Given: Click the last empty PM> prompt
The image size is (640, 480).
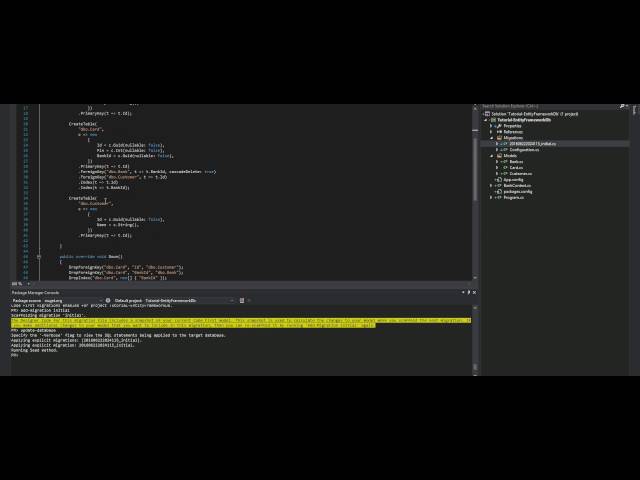Looking at the screenshot, I should (x=15, y=355).
